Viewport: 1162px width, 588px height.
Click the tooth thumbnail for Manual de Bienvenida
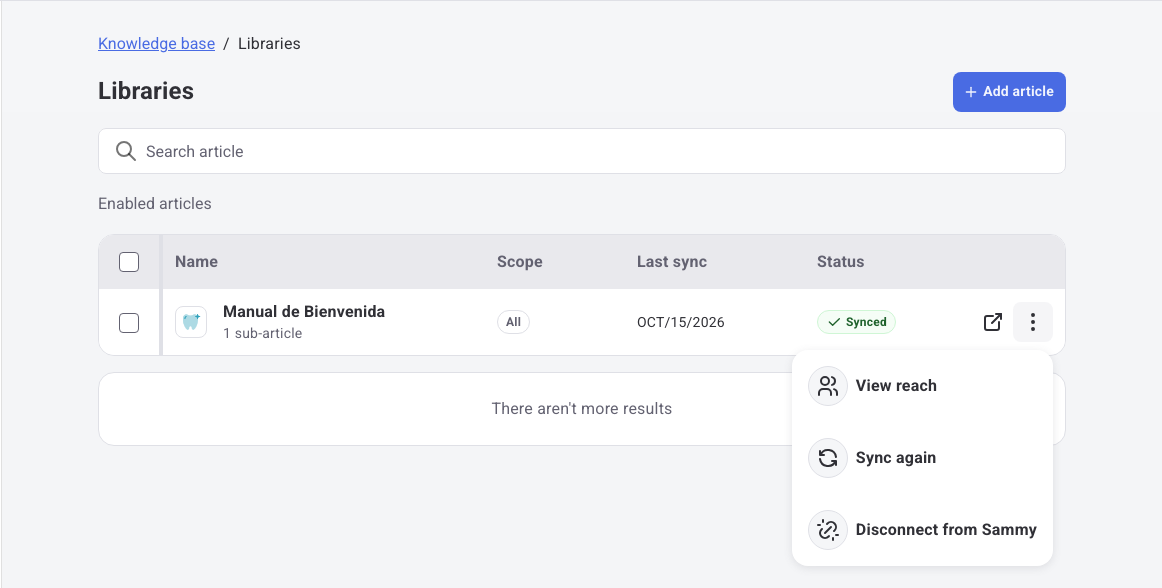click(x=191, y=322)
